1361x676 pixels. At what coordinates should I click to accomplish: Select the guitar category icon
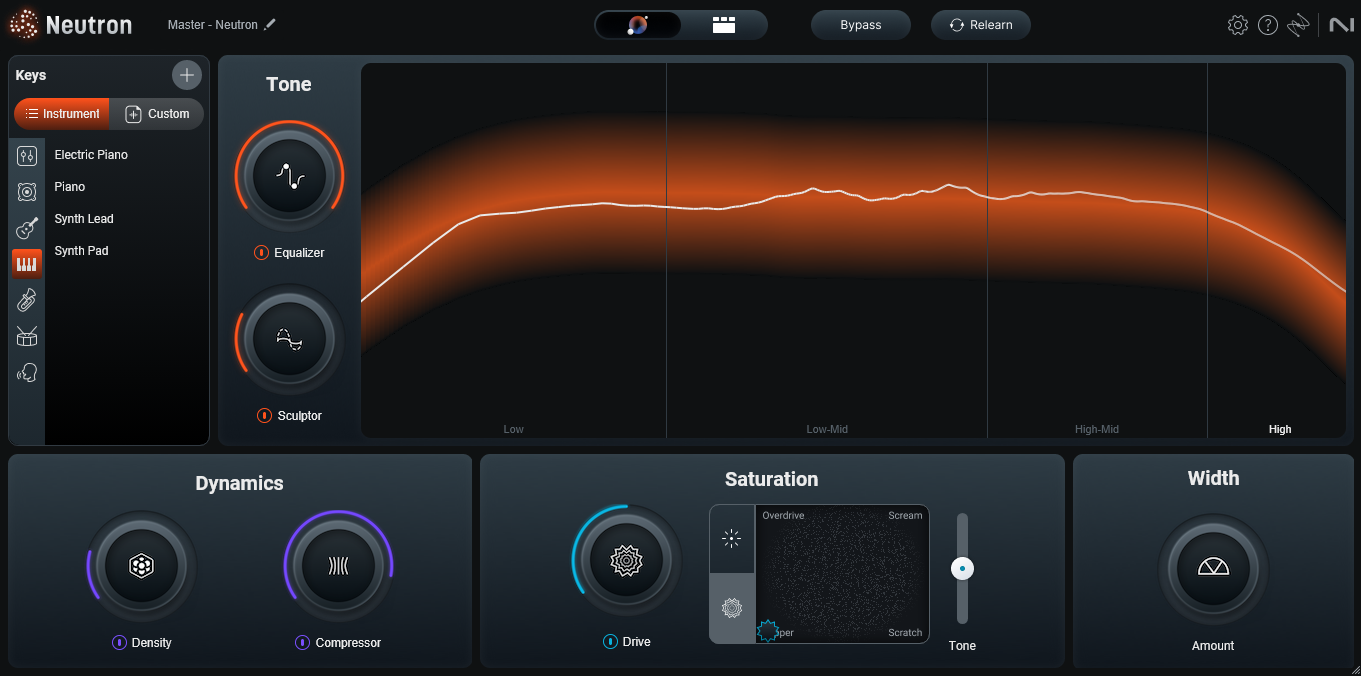27,227
